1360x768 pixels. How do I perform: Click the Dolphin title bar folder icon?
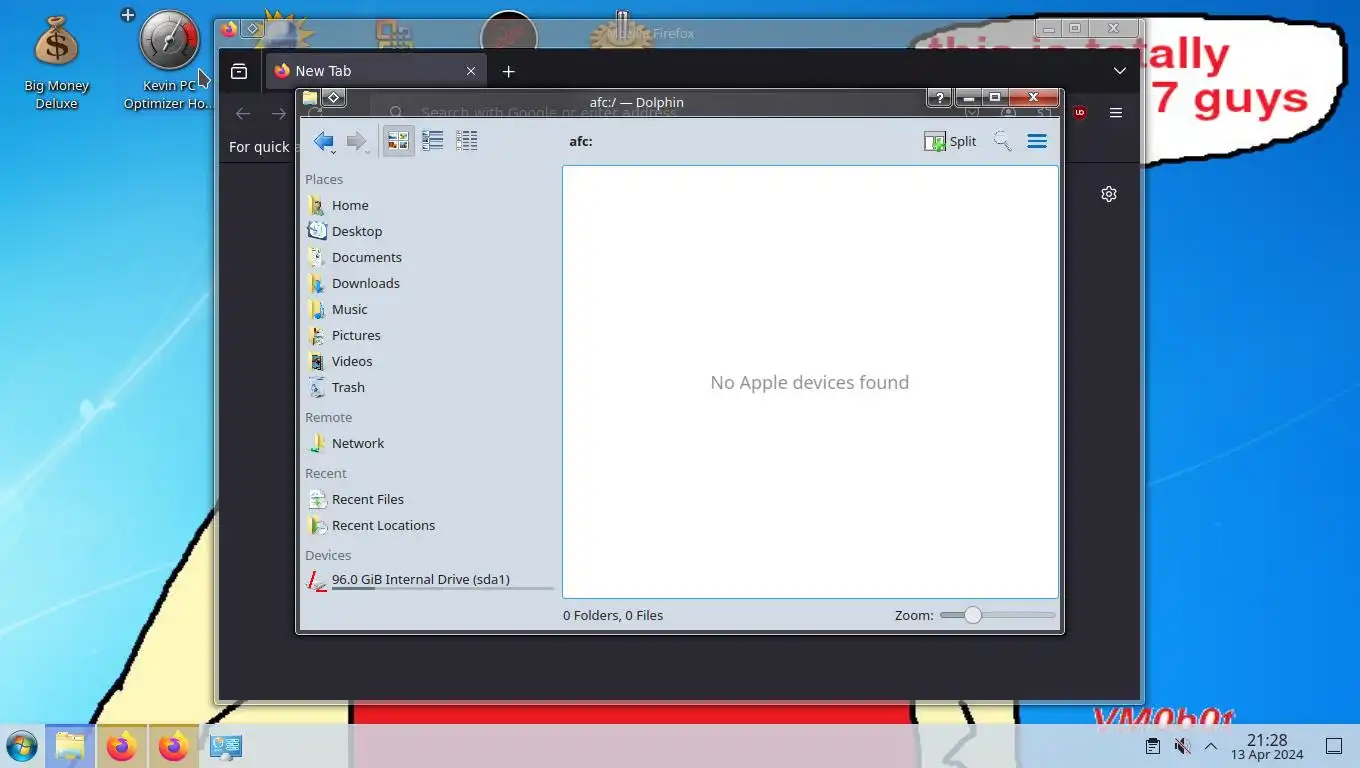[310, 98]
